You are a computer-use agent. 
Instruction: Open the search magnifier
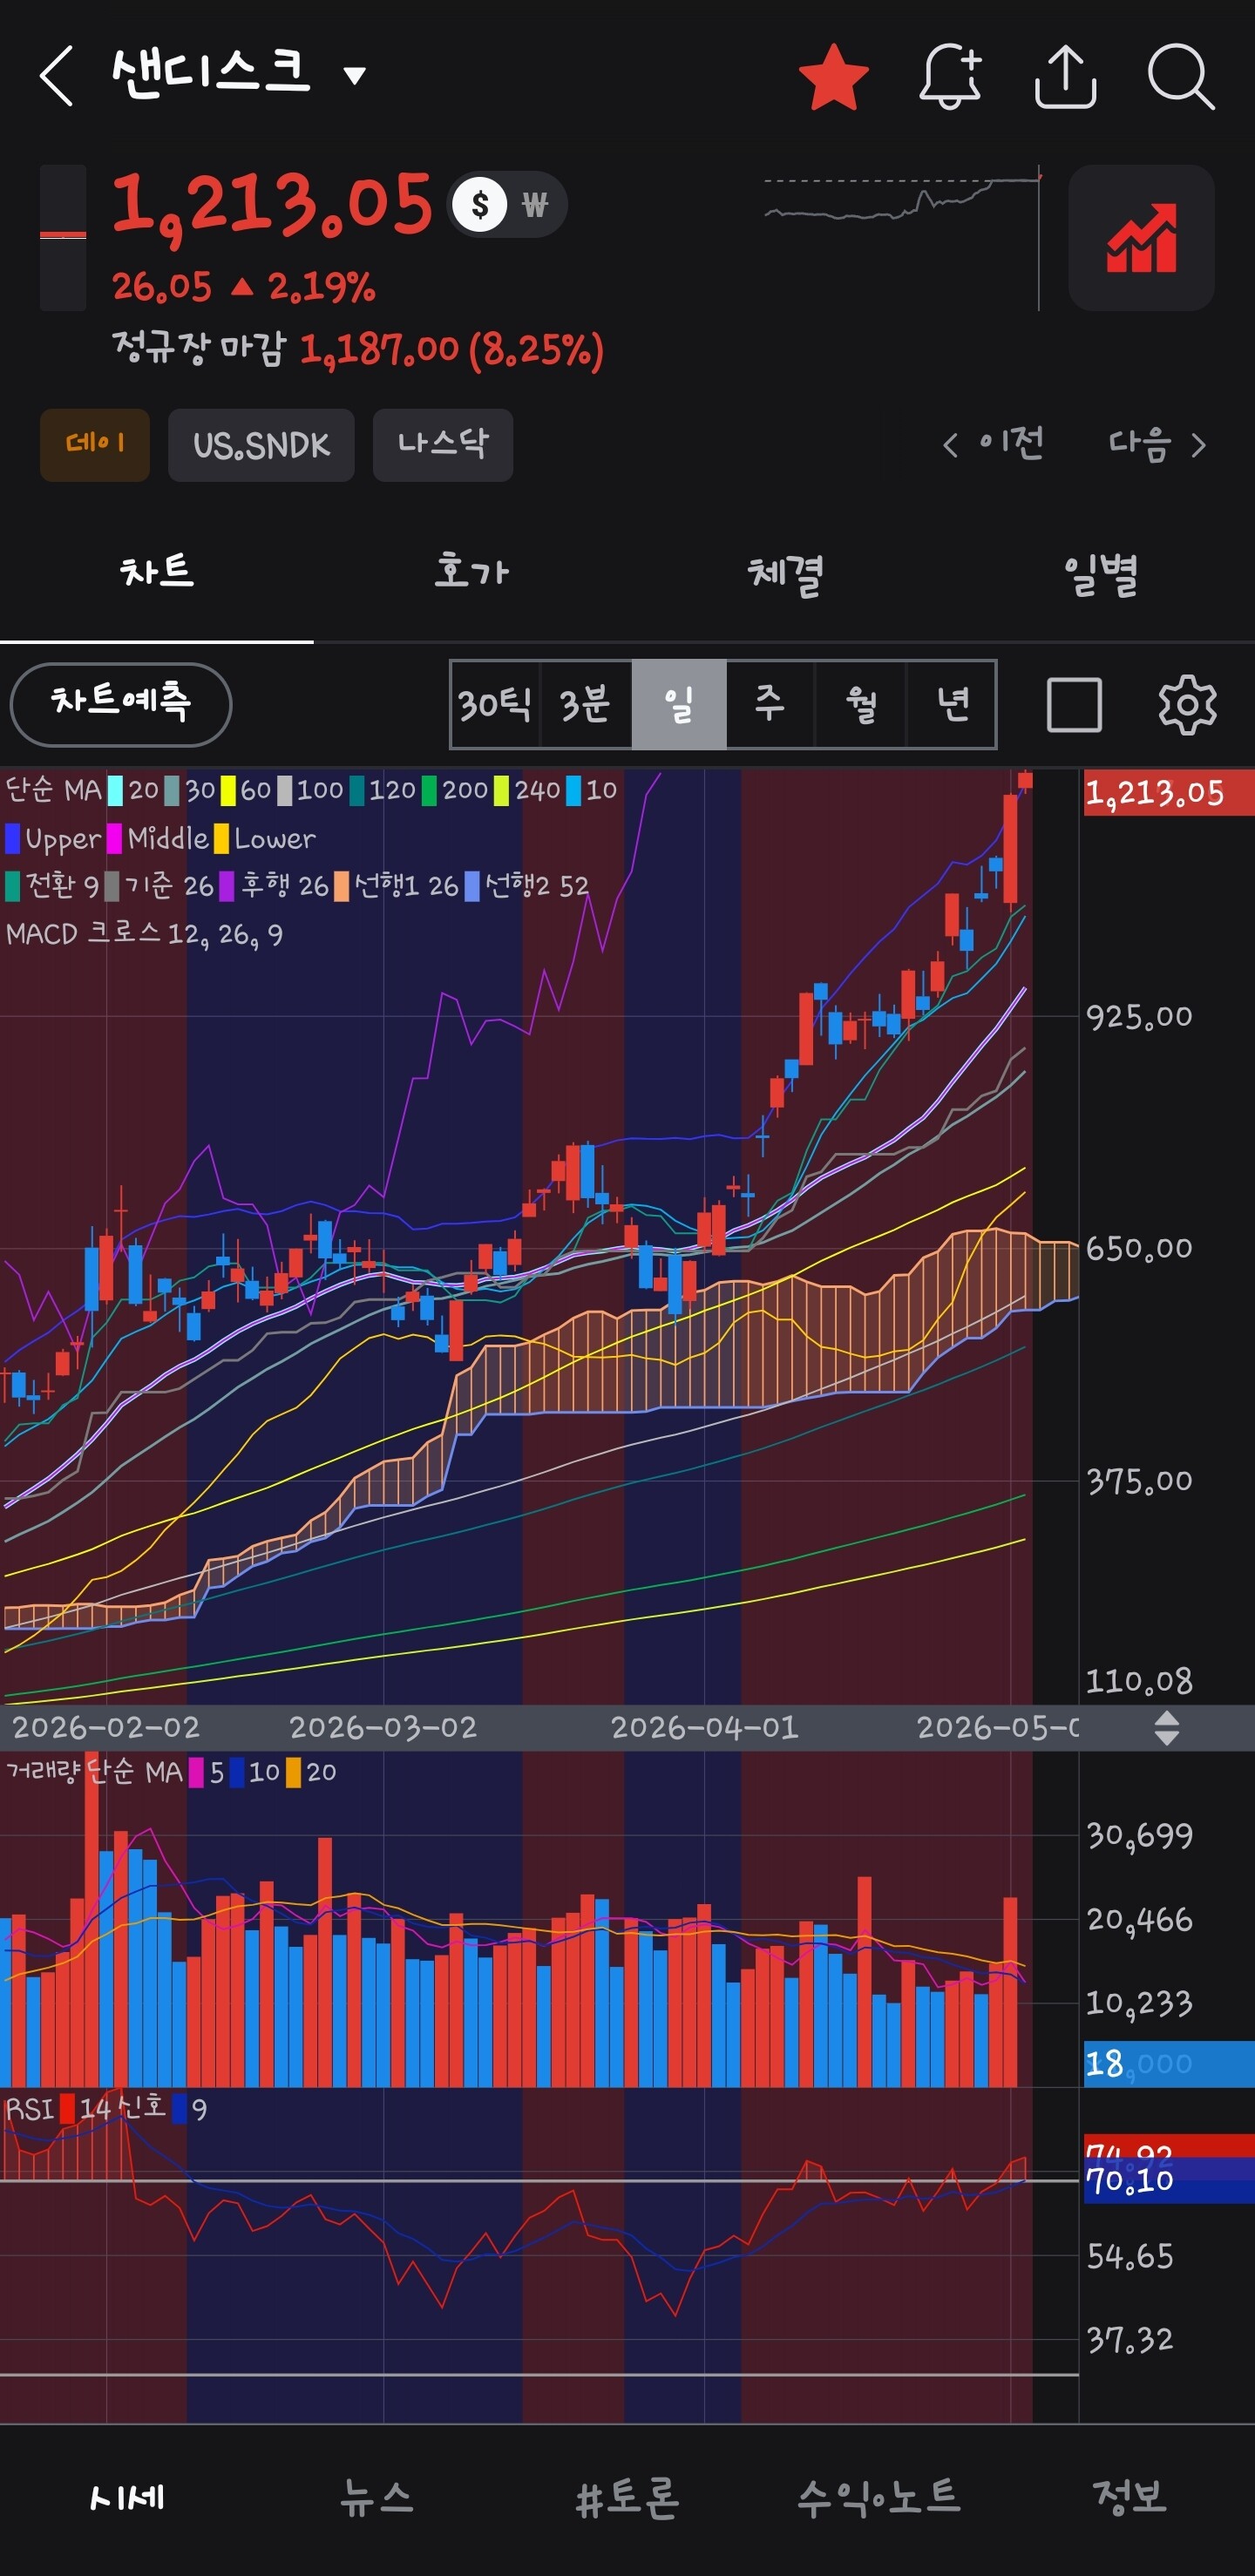[1181, 76]
